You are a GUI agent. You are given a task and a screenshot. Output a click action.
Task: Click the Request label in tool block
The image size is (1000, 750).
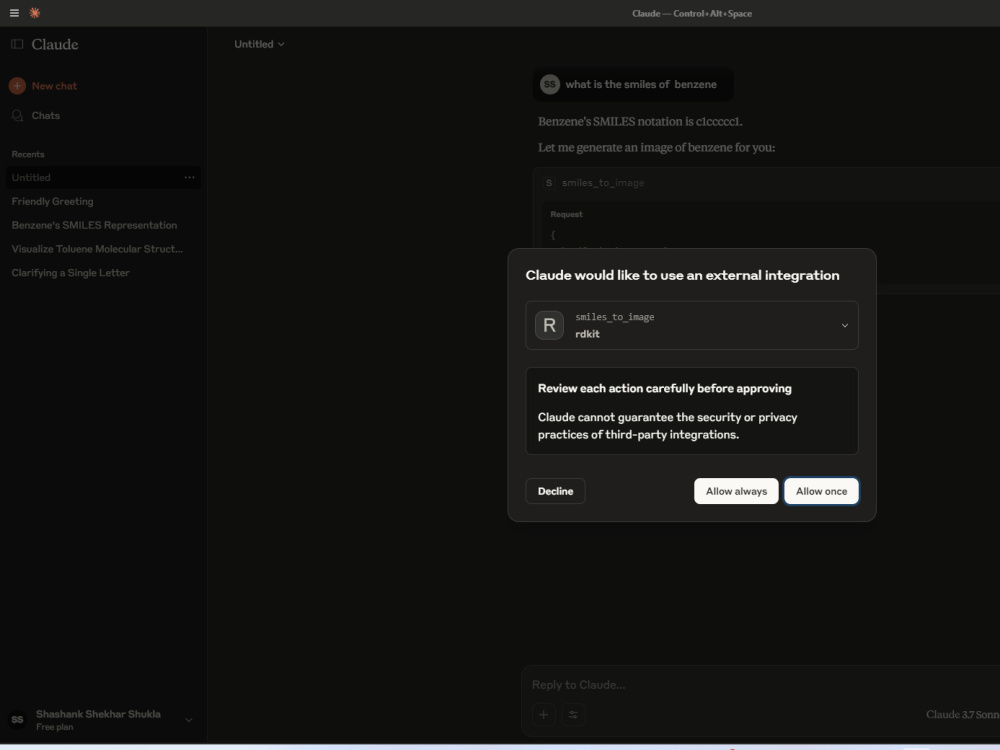point(566,214)
